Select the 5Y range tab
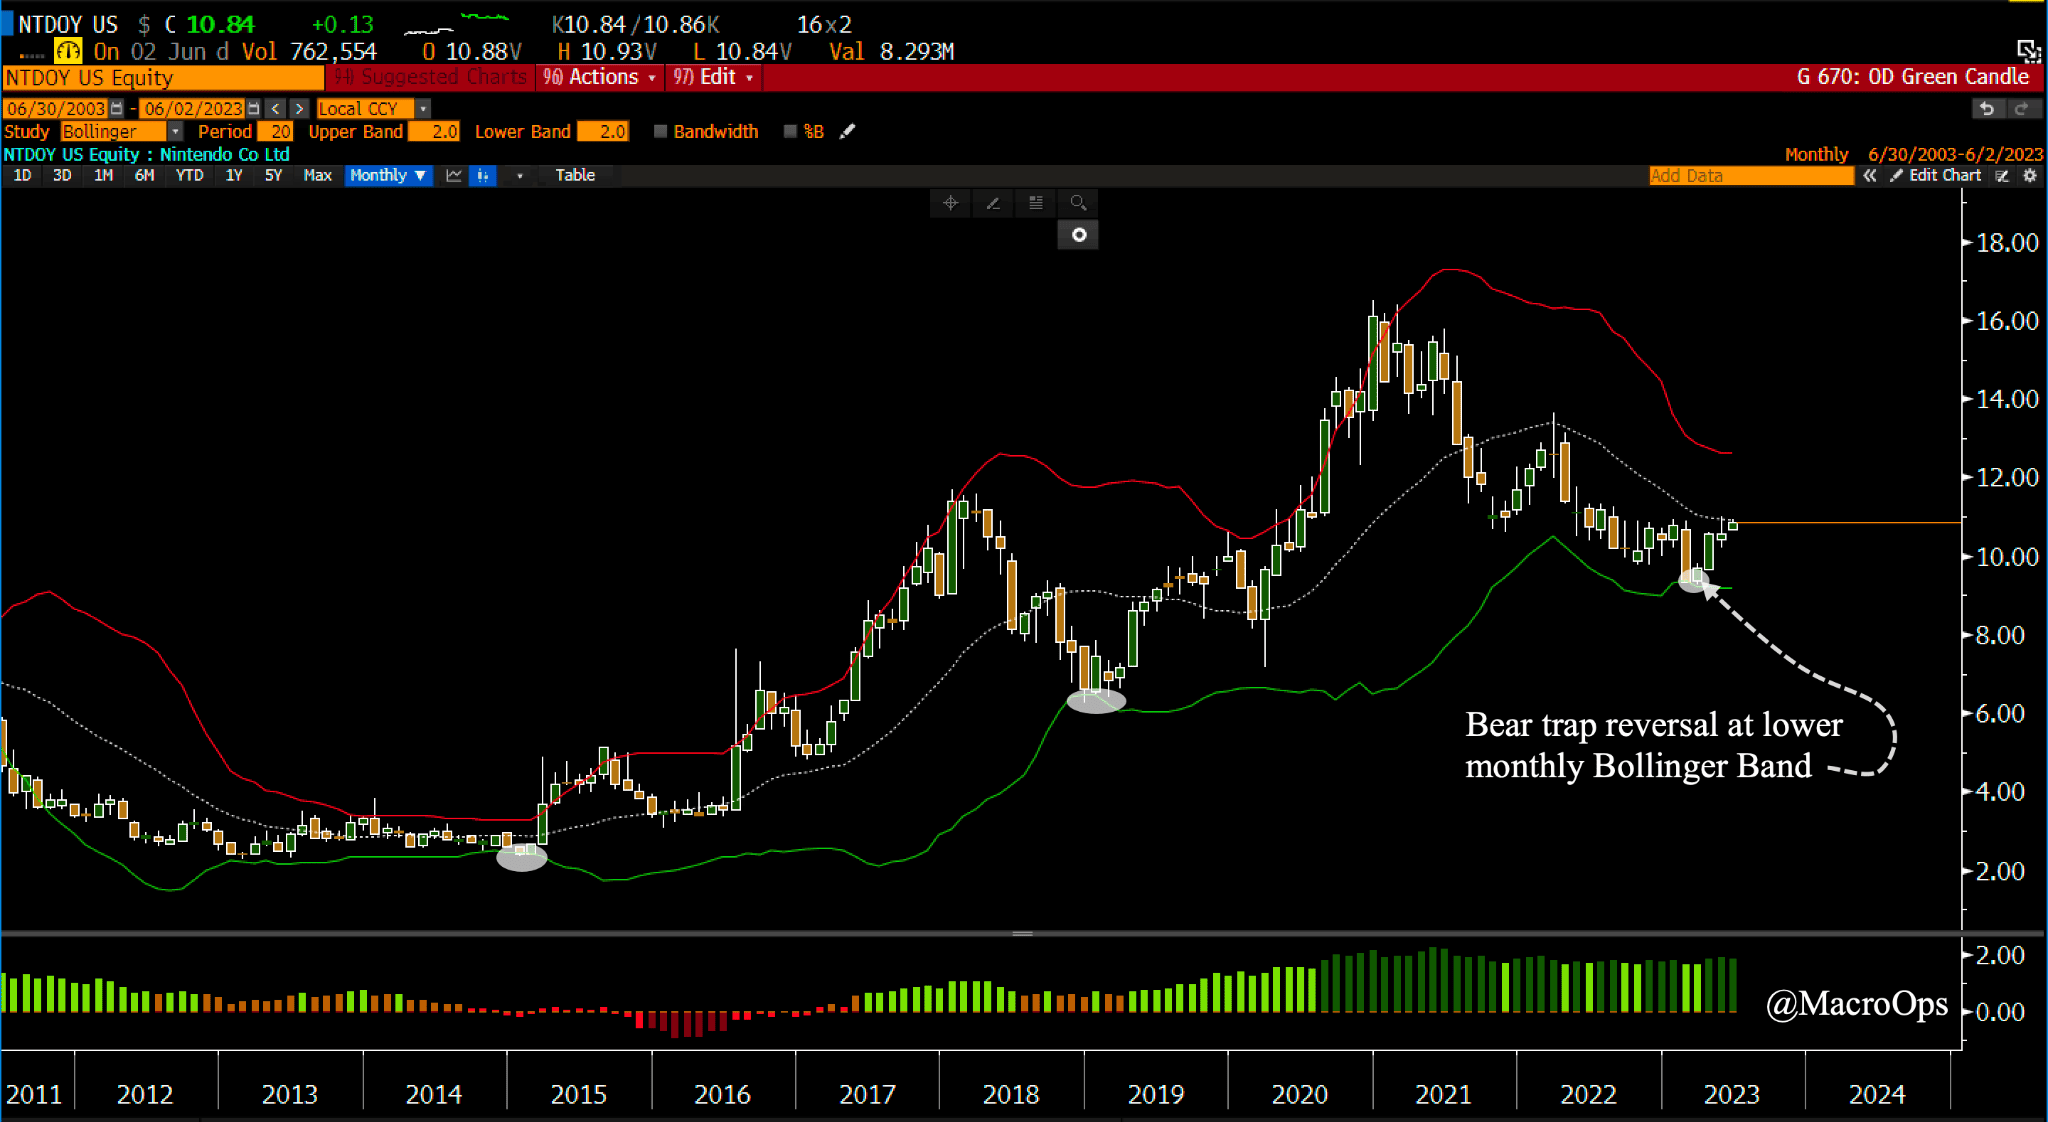2048x1122 pixels. click(x=273, y=175)
